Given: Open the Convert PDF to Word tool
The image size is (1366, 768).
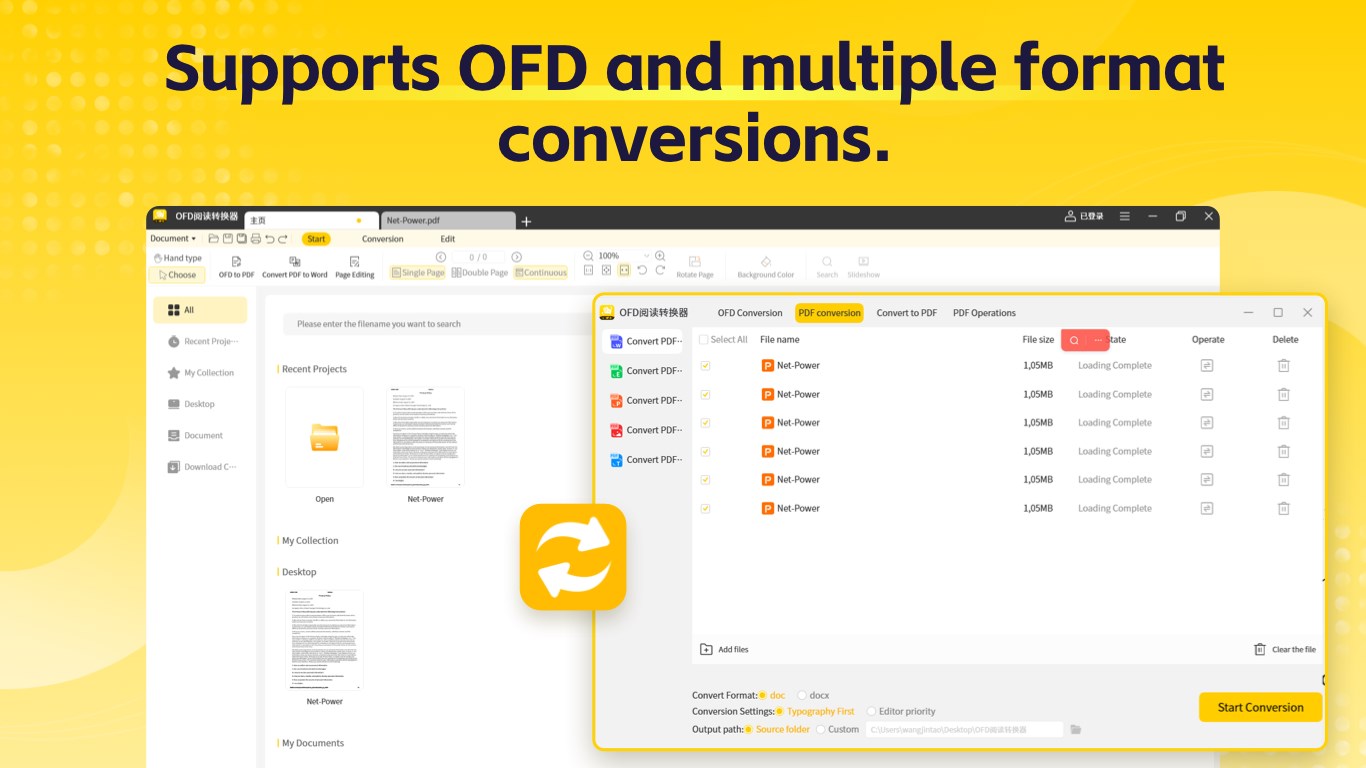Looking at the screenshot, I should (x=295, y=266).
